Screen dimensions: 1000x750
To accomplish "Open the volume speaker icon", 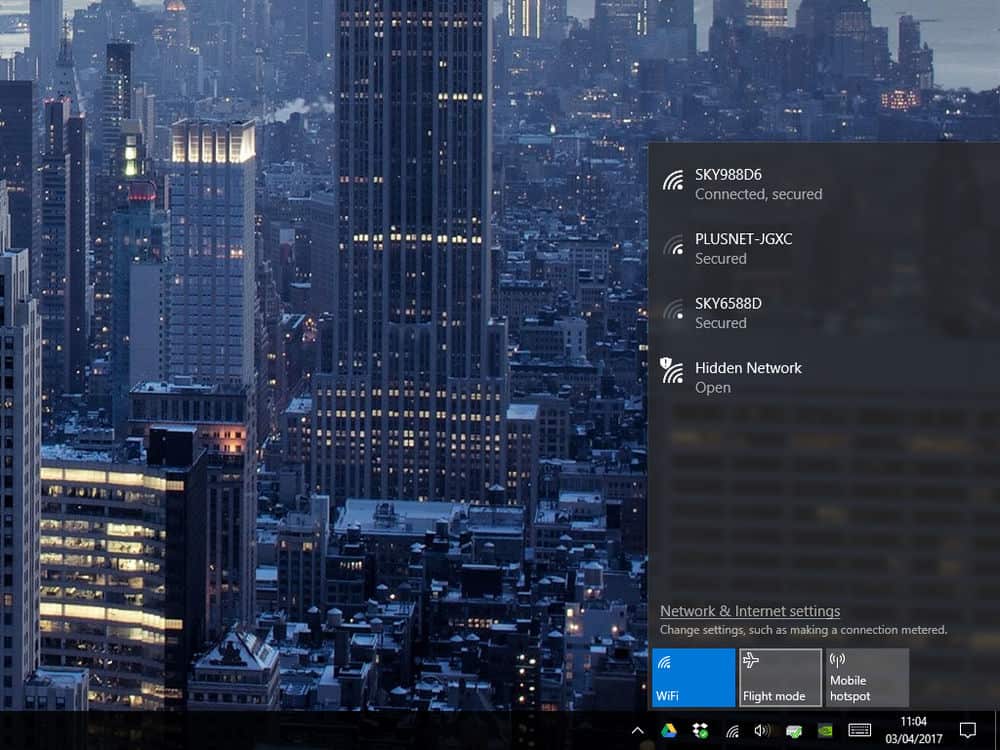I will point(762,731).
